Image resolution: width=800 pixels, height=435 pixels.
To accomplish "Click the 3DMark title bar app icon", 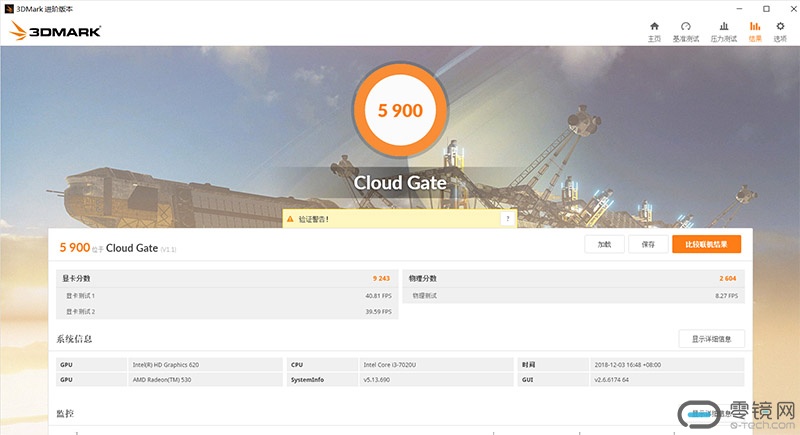I will coord(9,9).
